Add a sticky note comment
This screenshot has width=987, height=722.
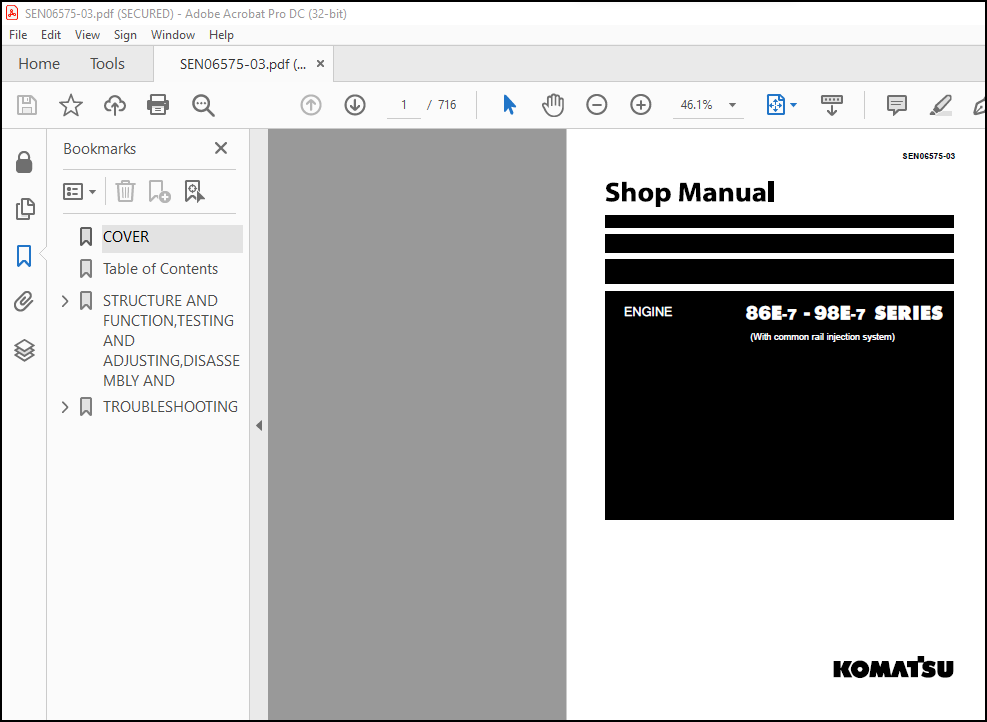point(896,104)
